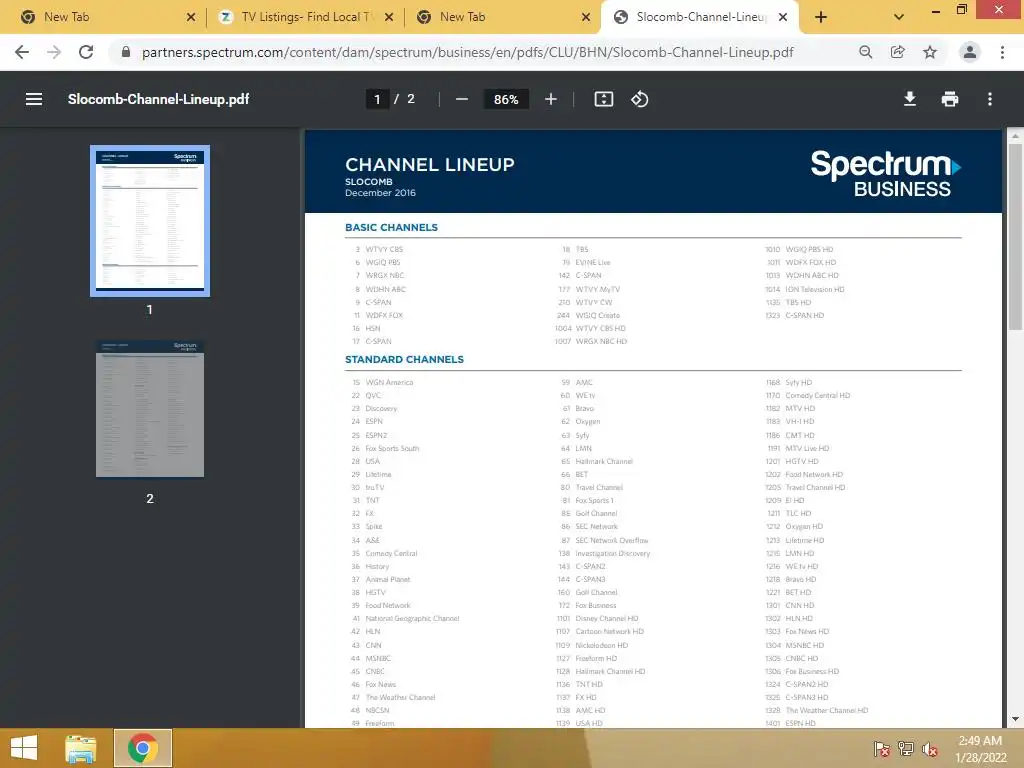
Task: Open the Windows Start menu
Action: (x=24, y=748)
